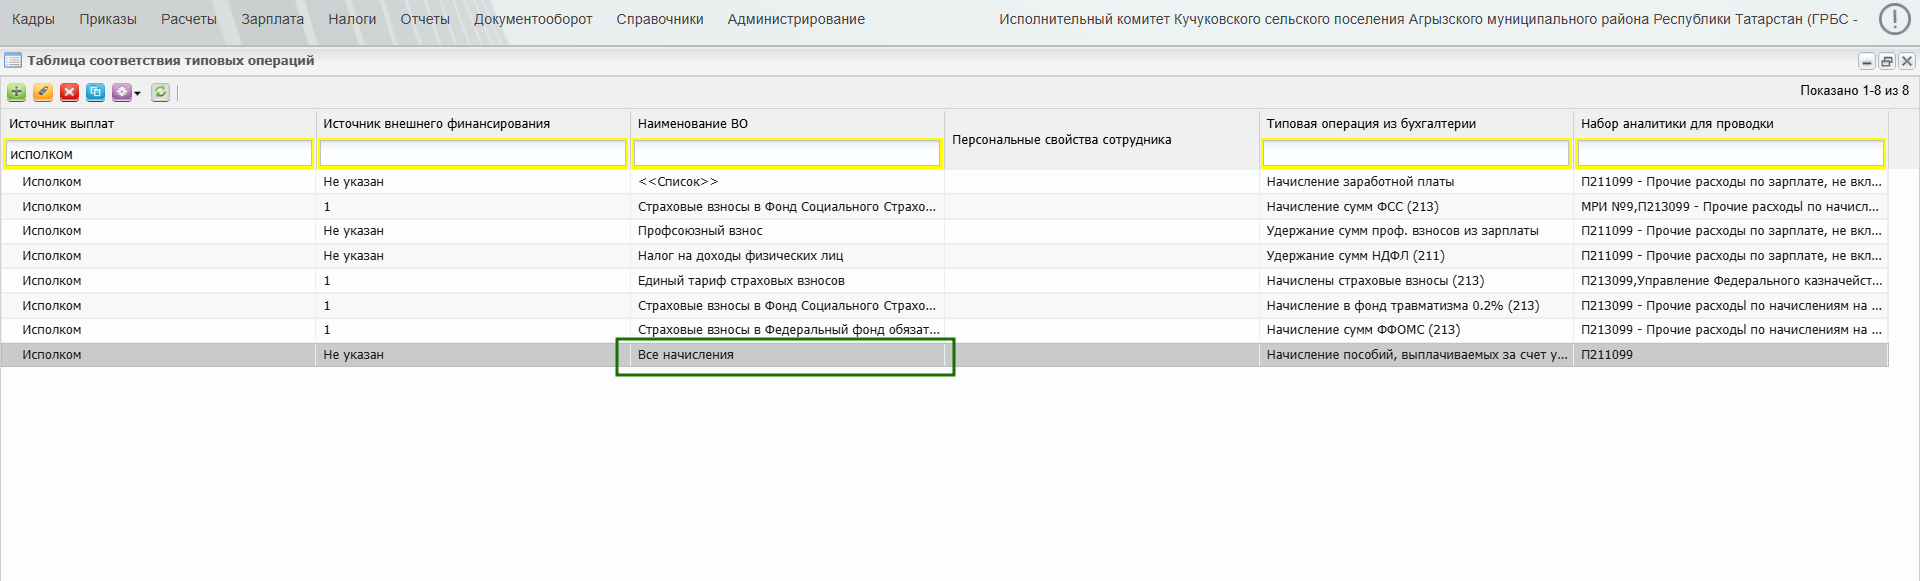Open the Администрирование menu
Screen dimensions: 1920x581
(x=796, y=19)
